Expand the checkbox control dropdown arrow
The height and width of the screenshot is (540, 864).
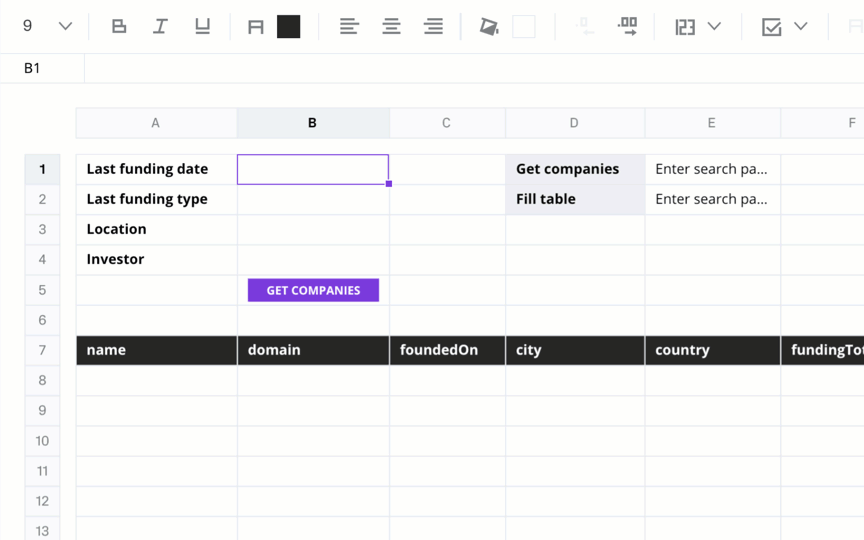pos(801,26)
